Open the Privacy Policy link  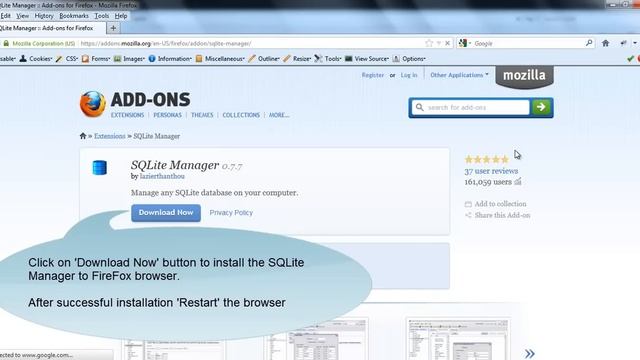(x=231, y=213)
